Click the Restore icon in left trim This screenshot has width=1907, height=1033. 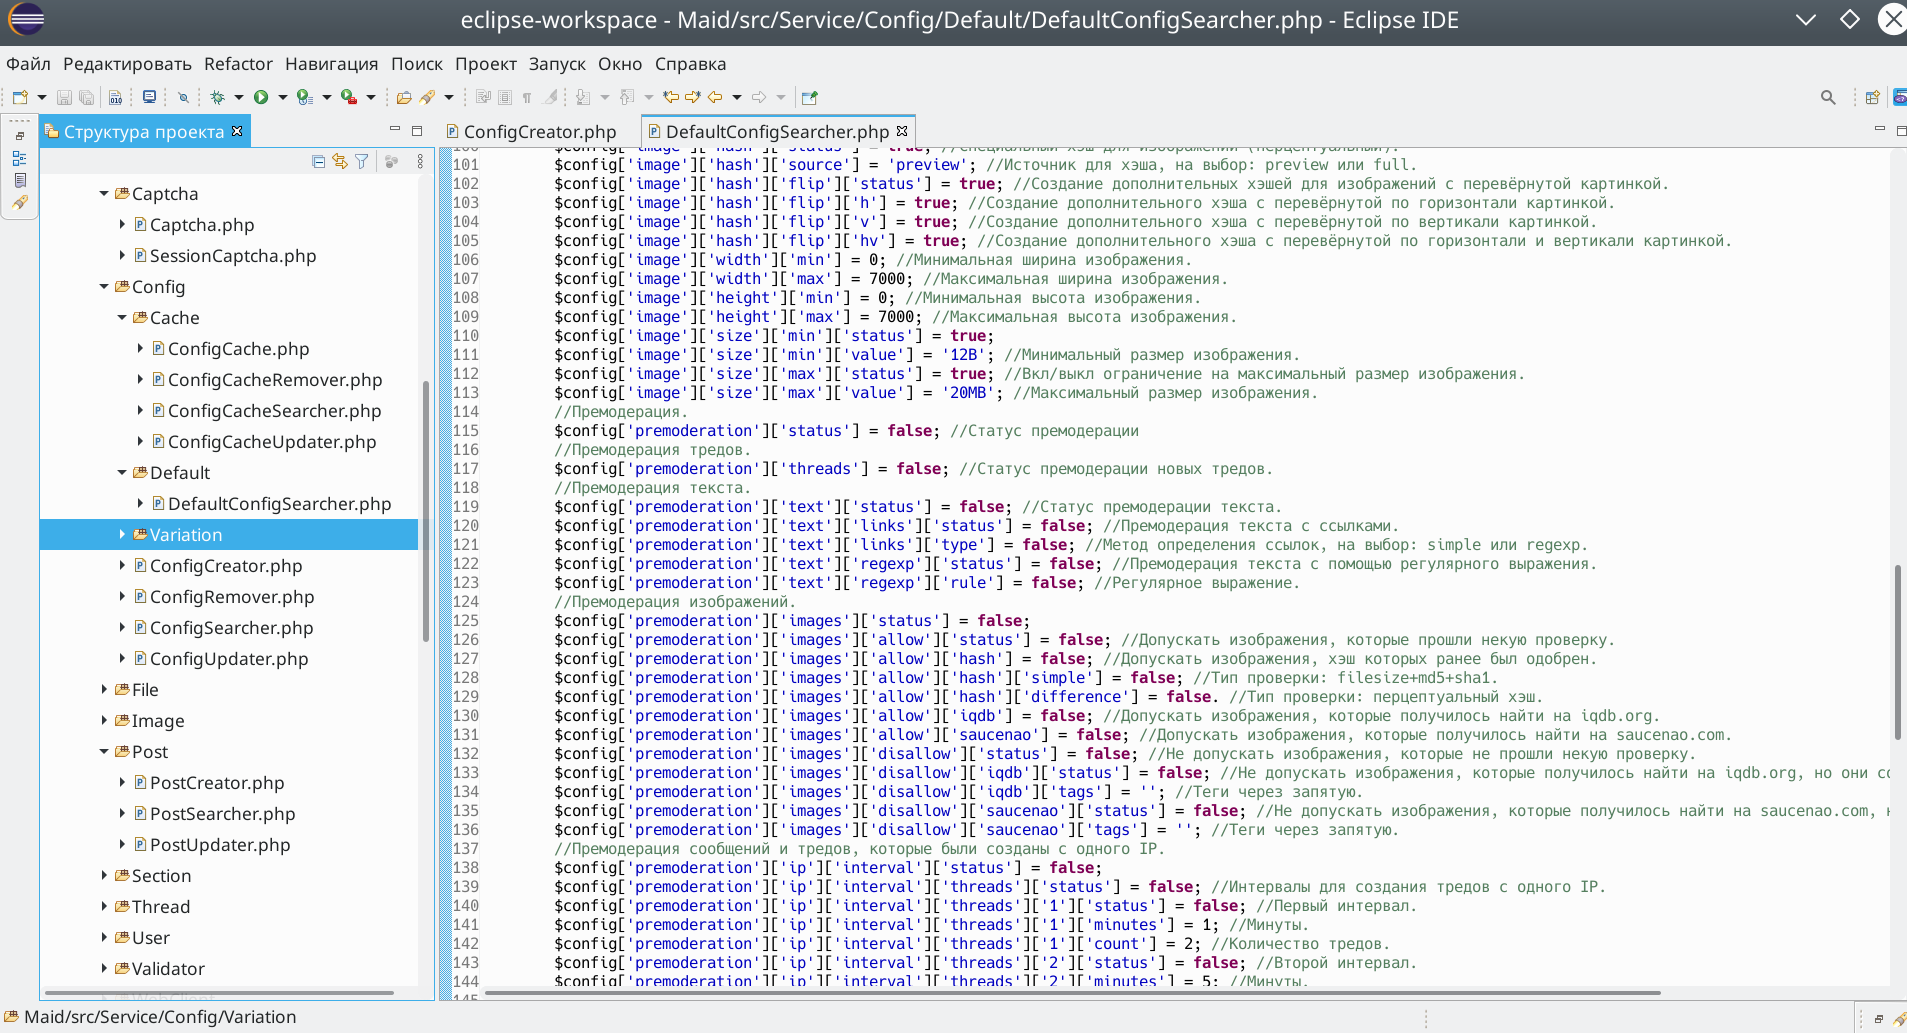coord(20,136)
